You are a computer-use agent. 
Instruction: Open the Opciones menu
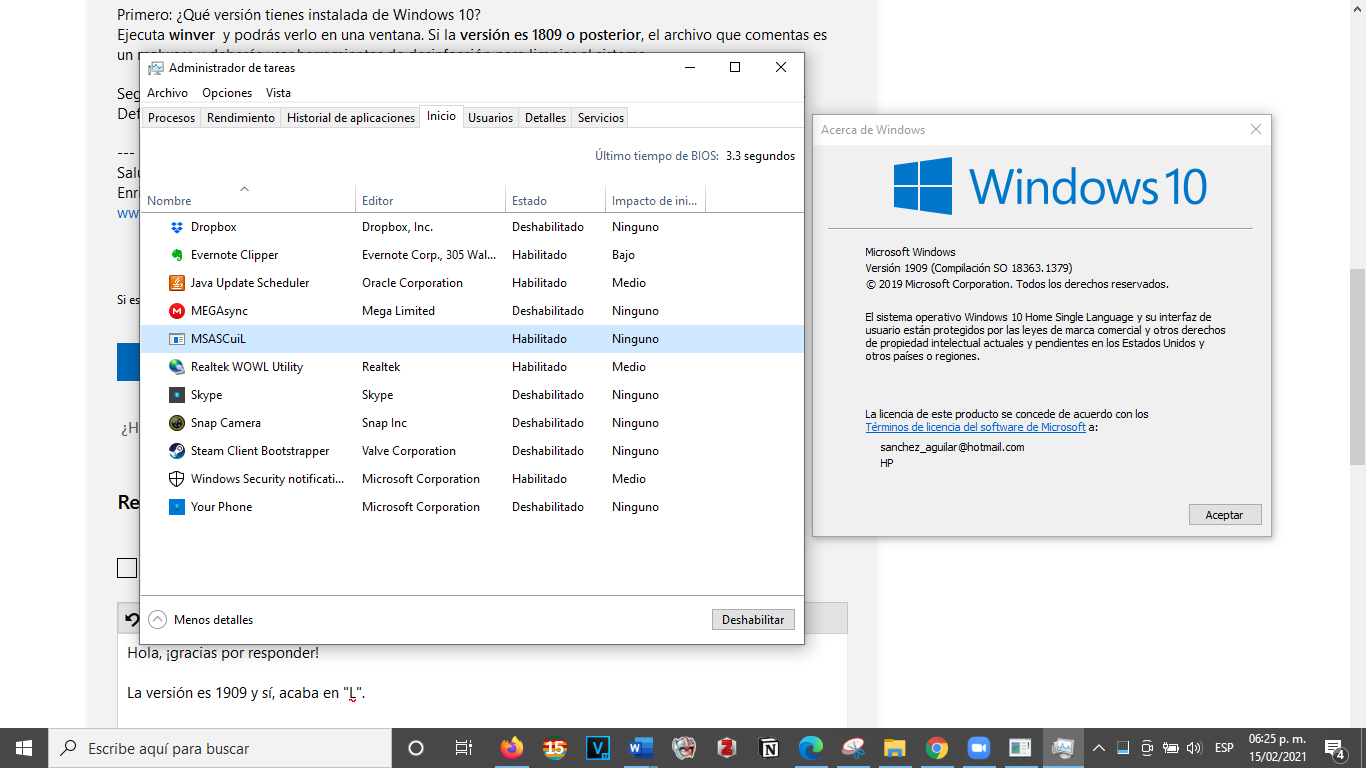click(x=227, y=93)
